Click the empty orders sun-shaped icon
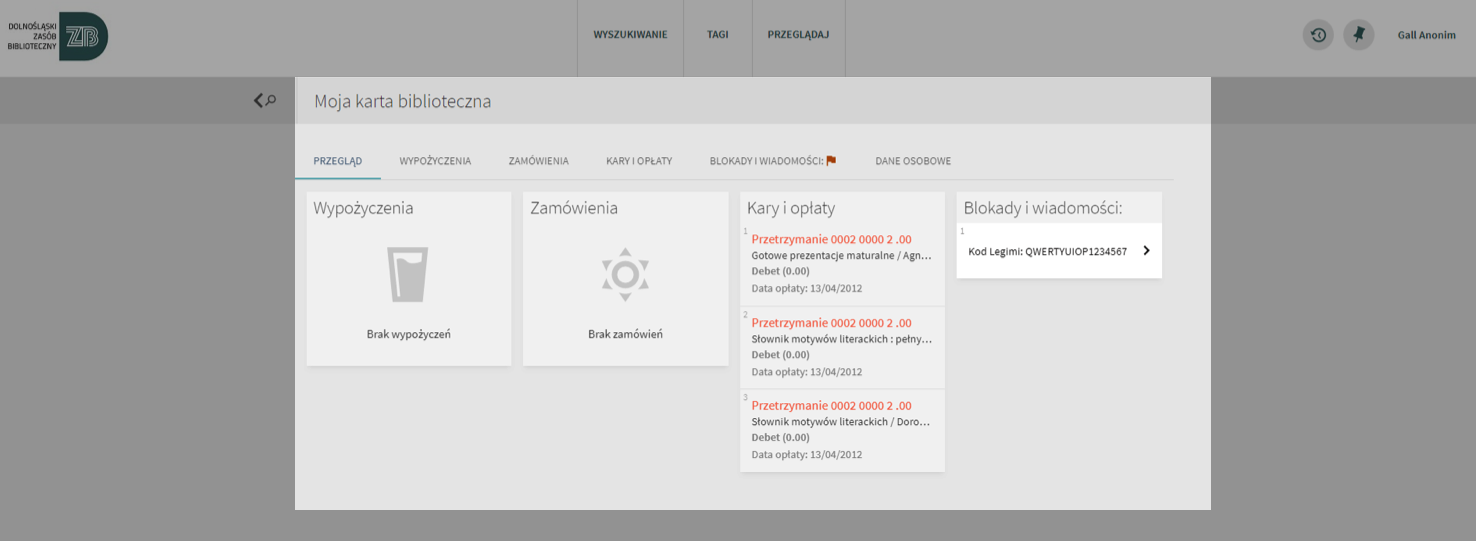This screenshot has height=541, width=1476. tap(625, 274)
